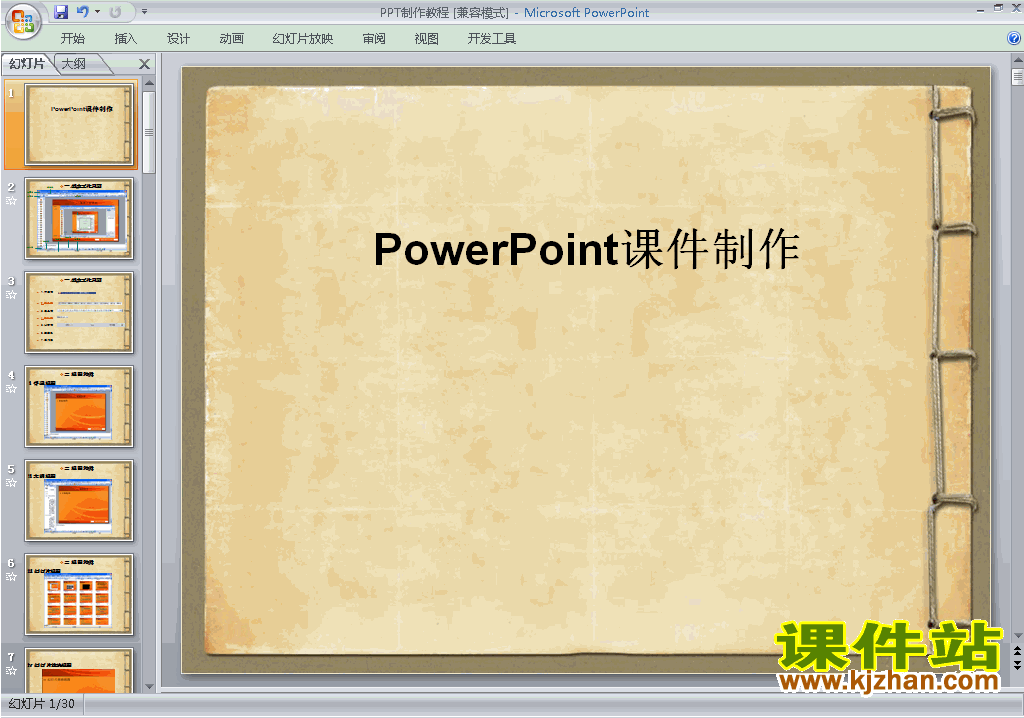Undo the last action

[x=82, y=12]
